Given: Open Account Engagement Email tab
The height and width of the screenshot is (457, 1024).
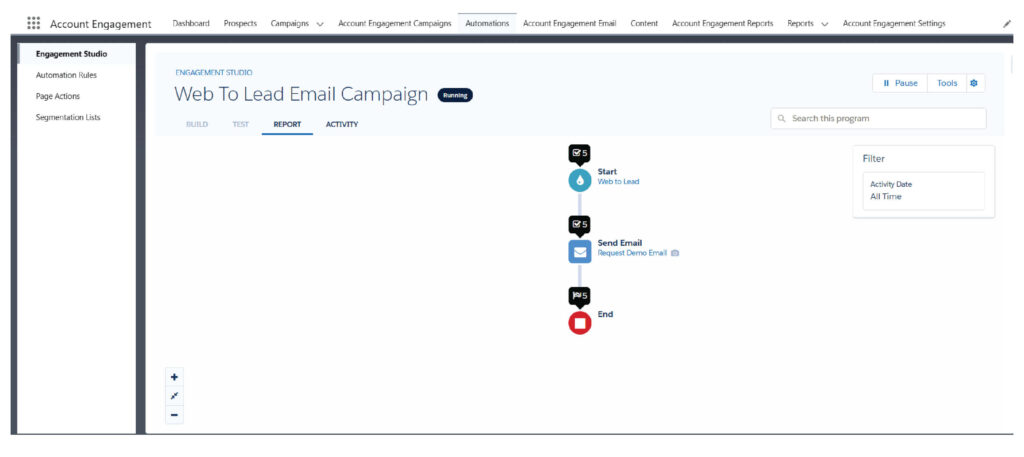Looking at the screenshot, I should coord(569,24).
